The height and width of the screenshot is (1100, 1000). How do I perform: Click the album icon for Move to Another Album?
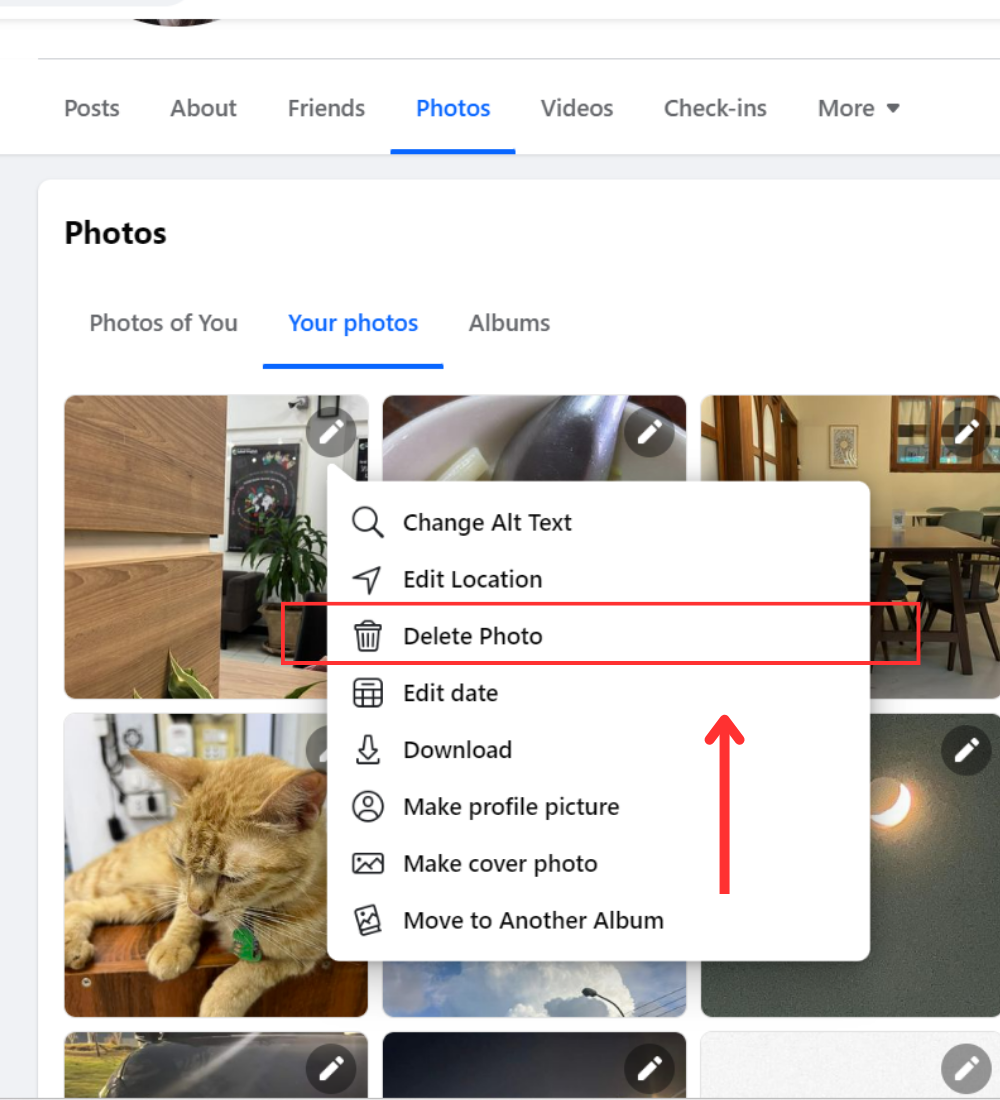[368, 921]
